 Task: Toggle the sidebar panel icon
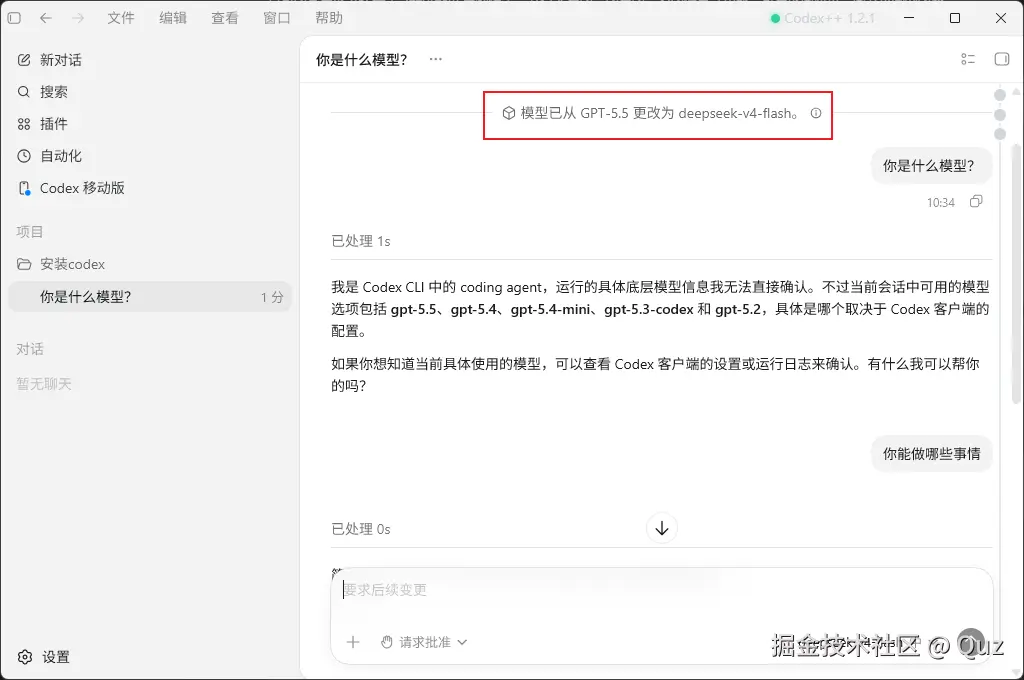14,18
